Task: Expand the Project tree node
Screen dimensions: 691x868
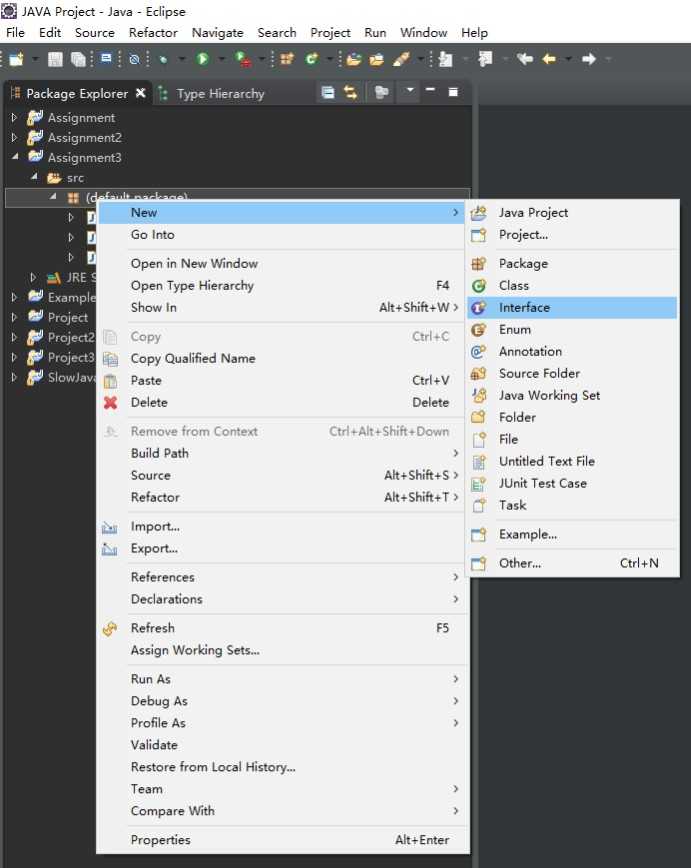Action: pyautogui.click(x=14, y=317)
